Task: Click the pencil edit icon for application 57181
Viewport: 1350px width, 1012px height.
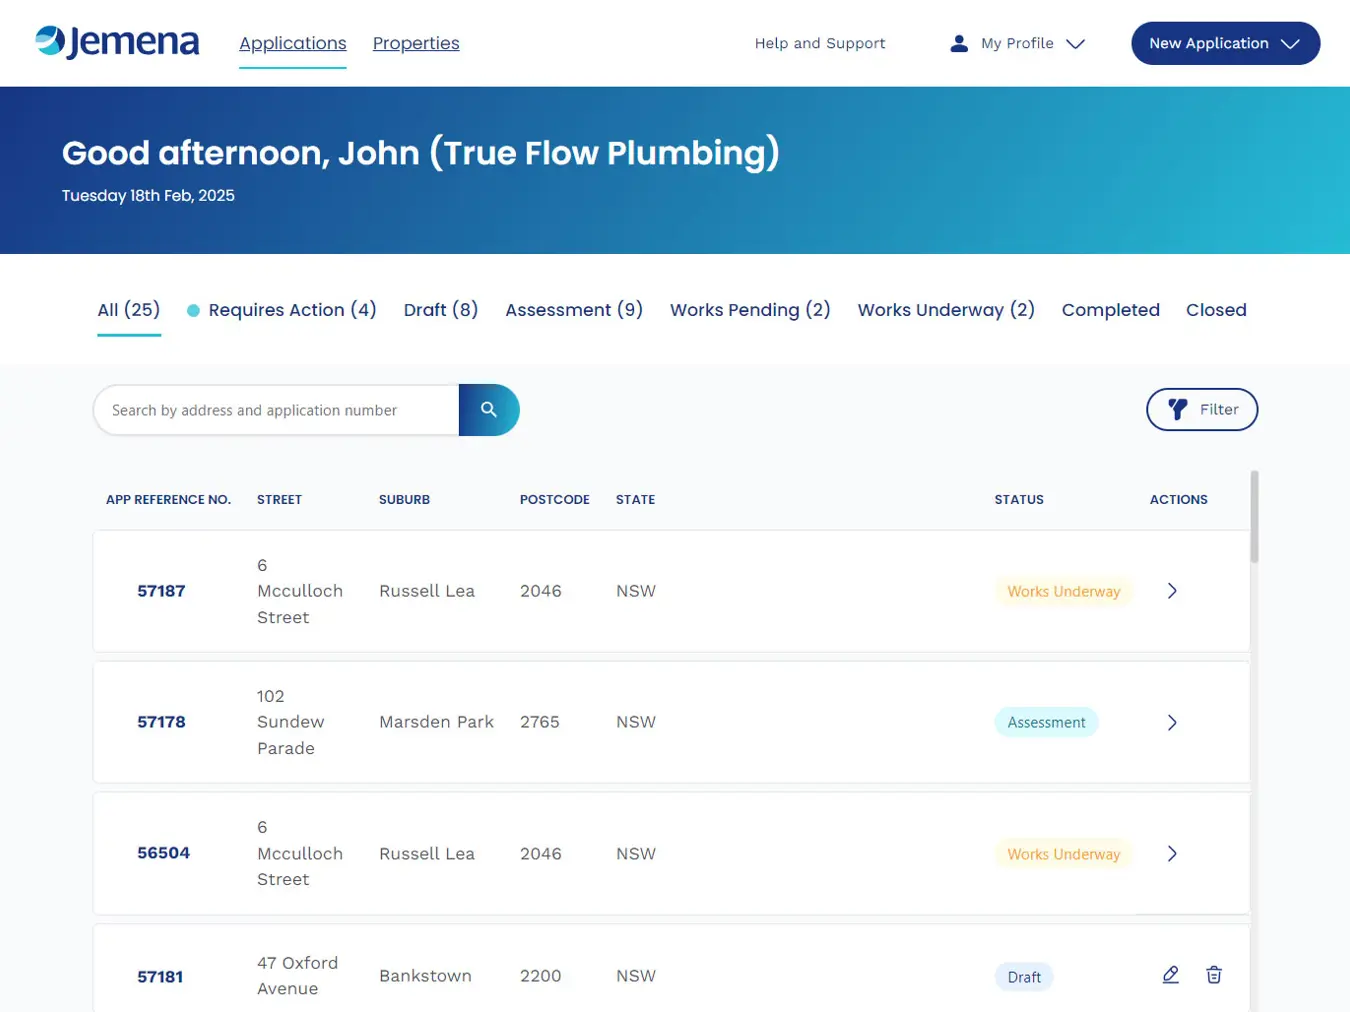Action: pyautogui.click(x=1170, y=975)
